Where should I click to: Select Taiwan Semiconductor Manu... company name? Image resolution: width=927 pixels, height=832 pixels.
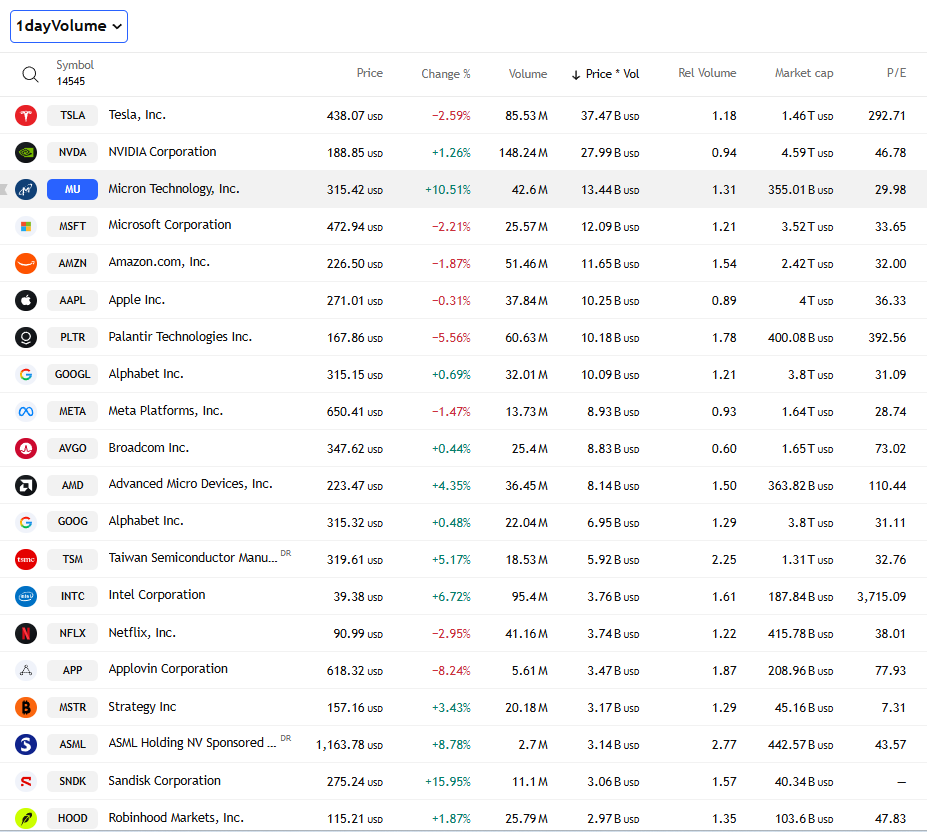[193, 558]
